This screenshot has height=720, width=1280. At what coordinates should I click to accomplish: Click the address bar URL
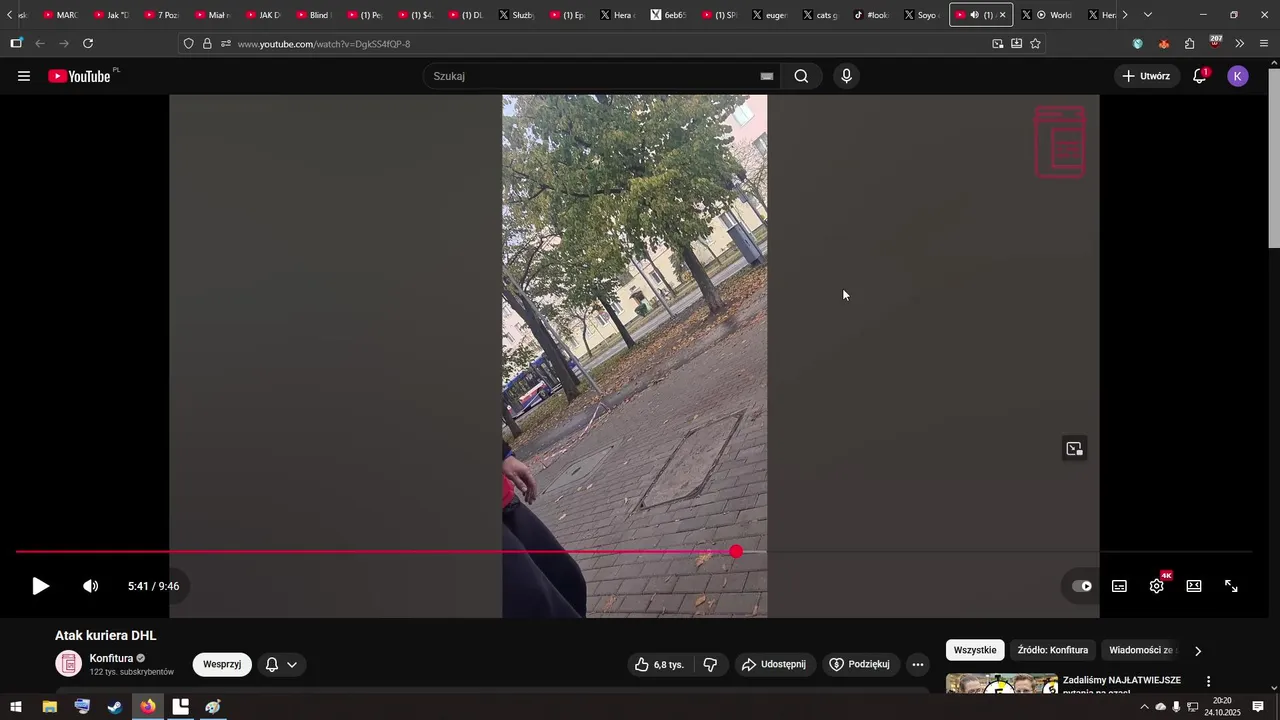[324, 44]
